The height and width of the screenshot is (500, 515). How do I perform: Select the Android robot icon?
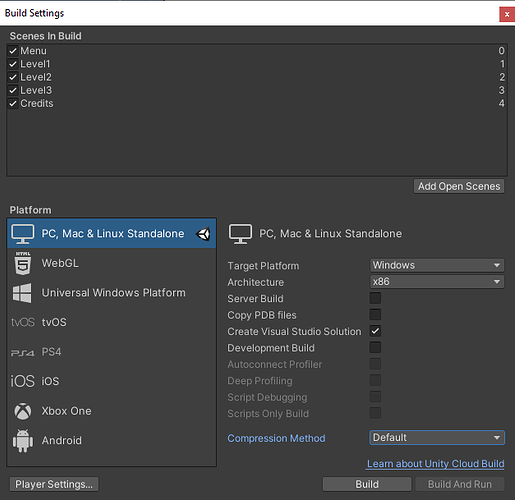23,441
